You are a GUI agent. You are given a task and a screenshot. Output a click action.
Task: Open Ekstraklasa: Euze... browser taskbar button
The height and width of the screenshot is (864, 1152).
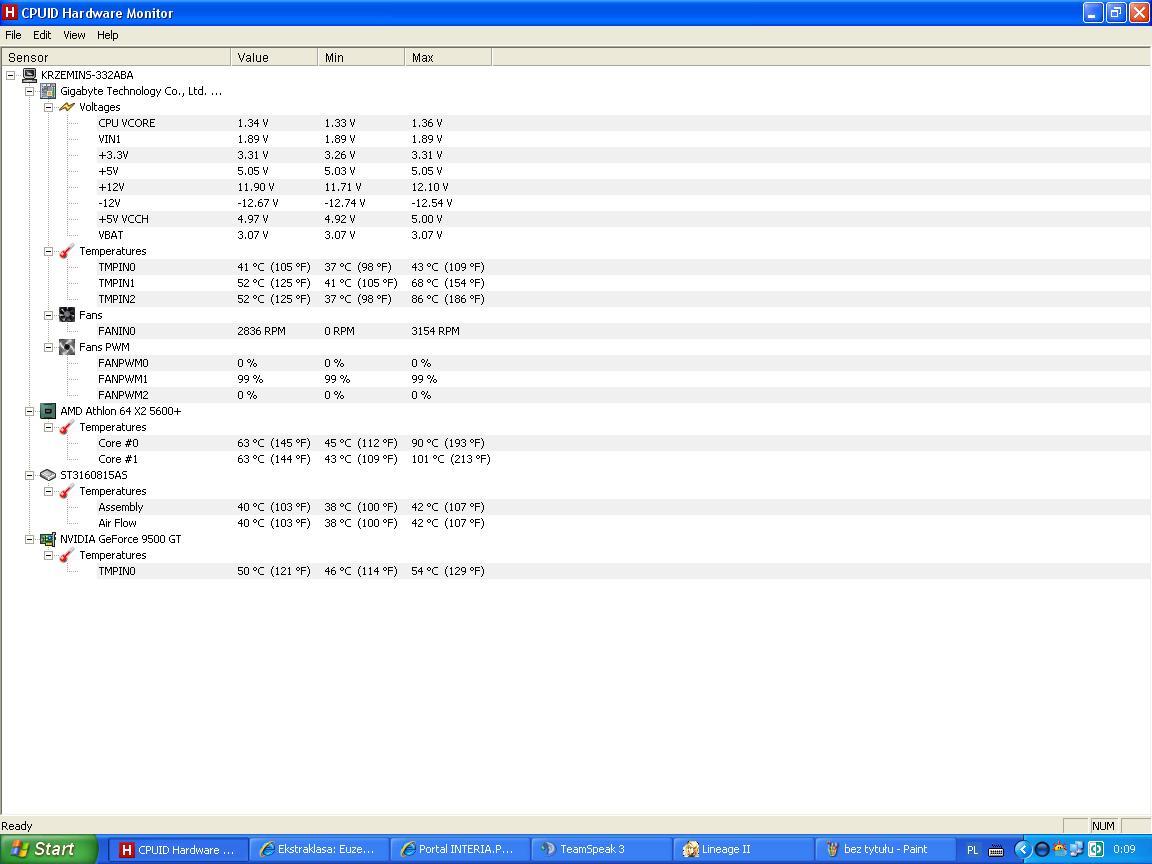pos(319,849)
